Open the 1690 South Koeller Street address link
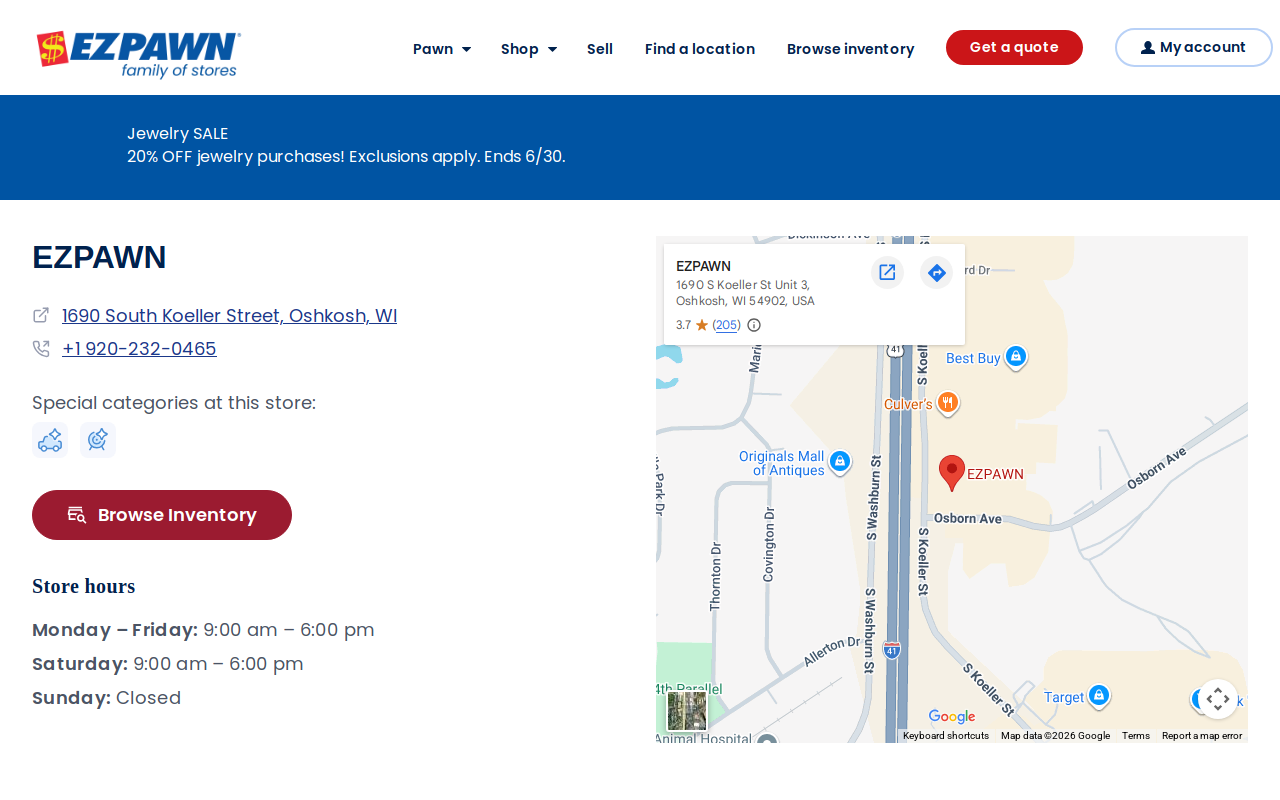 tap(229, 315)
